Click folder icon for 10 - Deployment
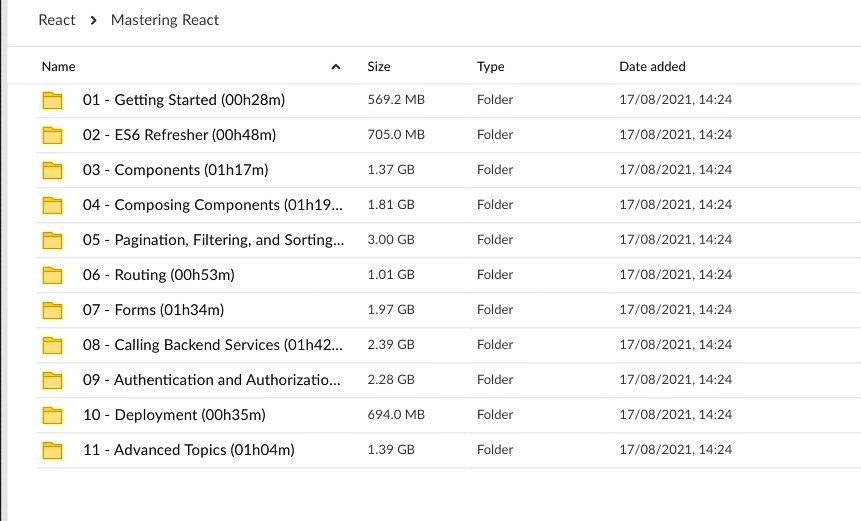 (x=52, y=415)
